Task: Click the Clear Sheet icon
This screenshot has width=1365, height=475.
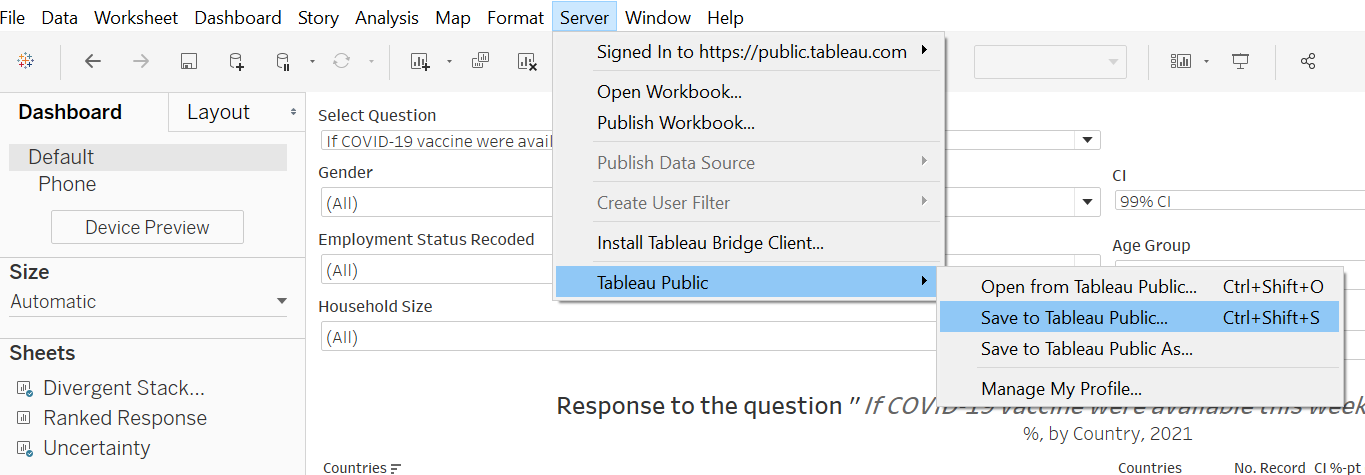Action: coord(527,61)
